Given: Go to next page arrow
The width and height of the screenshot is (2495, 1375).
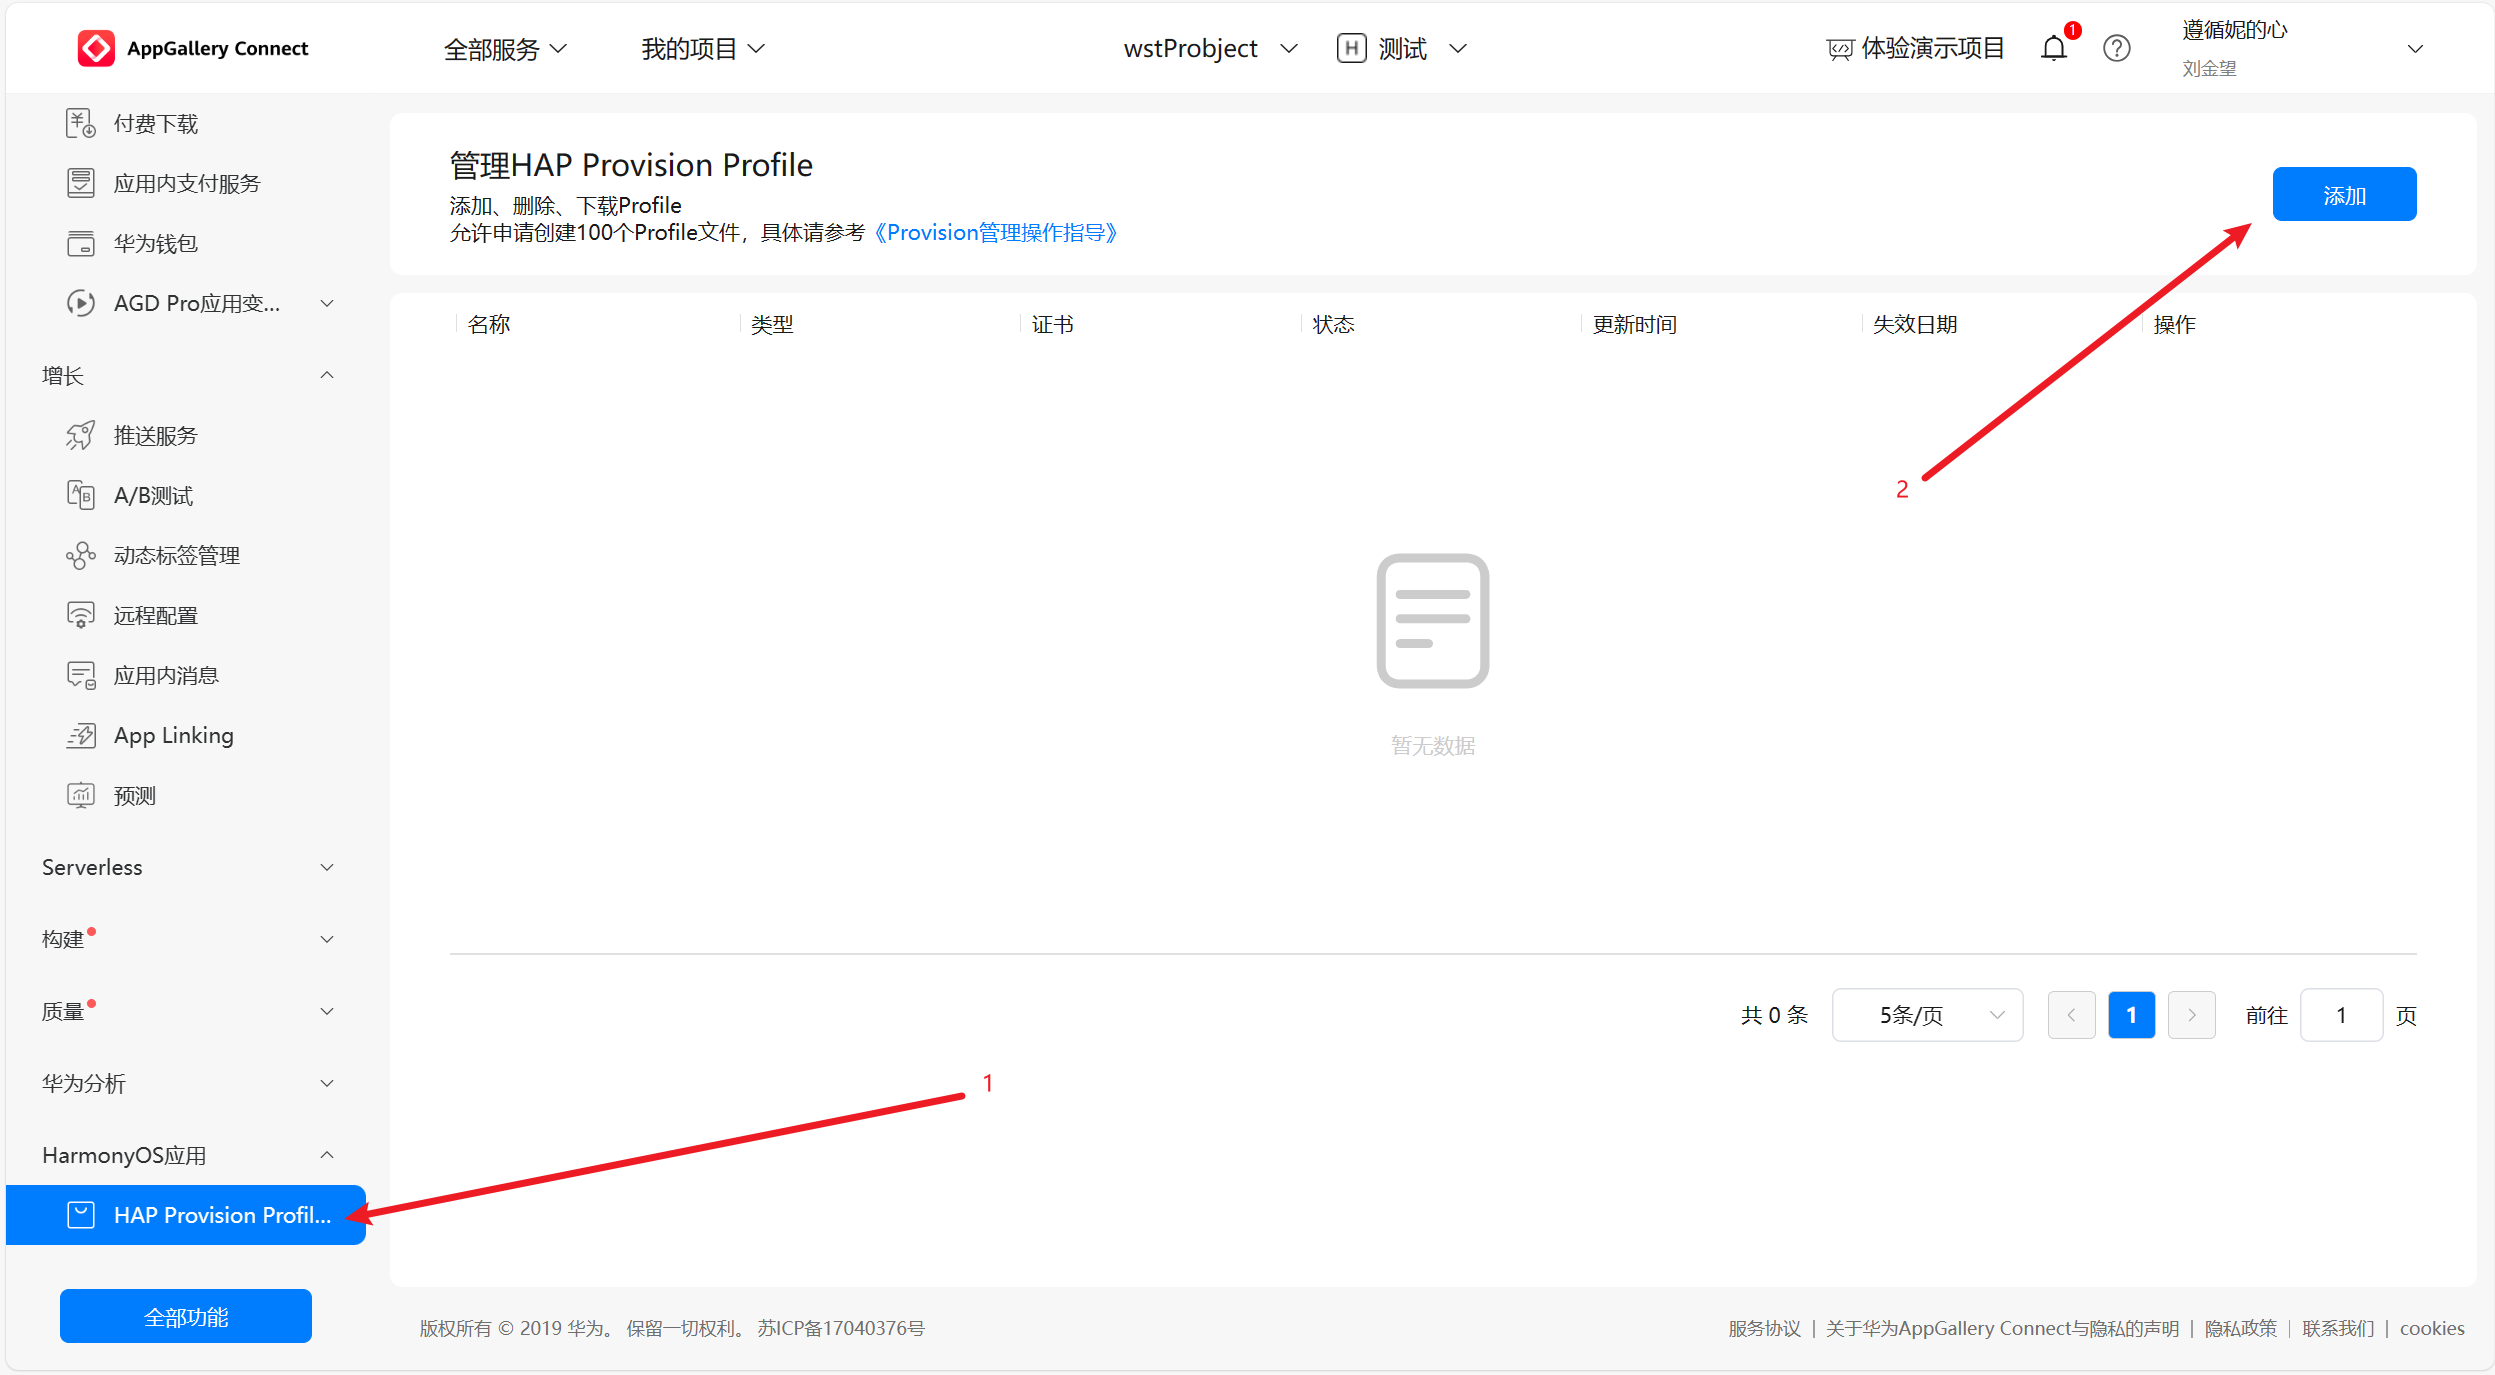Looking at the screenshot, I should [x=2192, y=1015].
